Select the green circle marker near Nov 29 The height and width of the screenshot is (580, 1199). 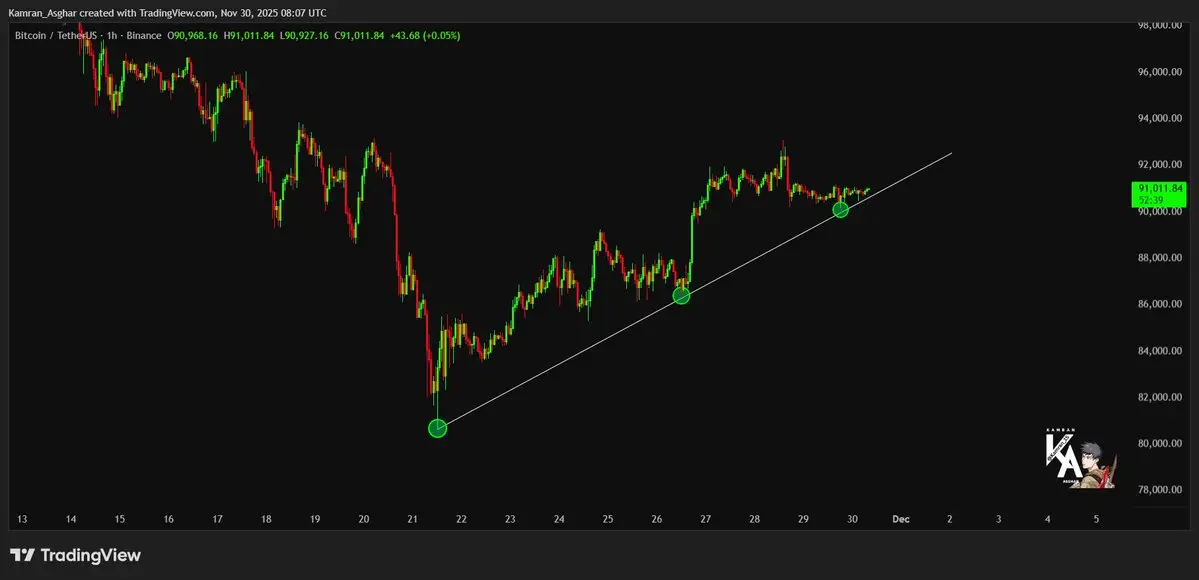[x=840, y=209]
